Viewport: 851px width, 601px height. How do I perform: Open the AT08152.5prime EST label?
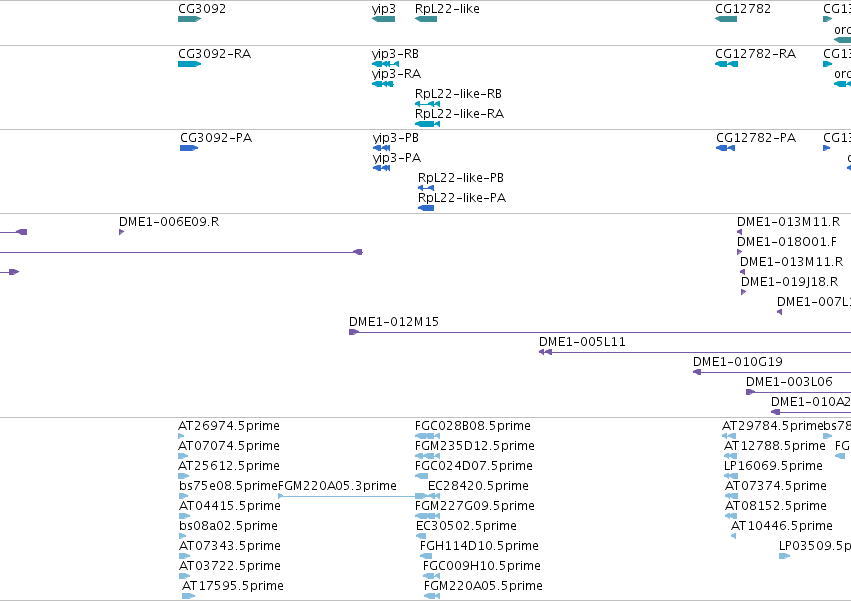[776, 507]
